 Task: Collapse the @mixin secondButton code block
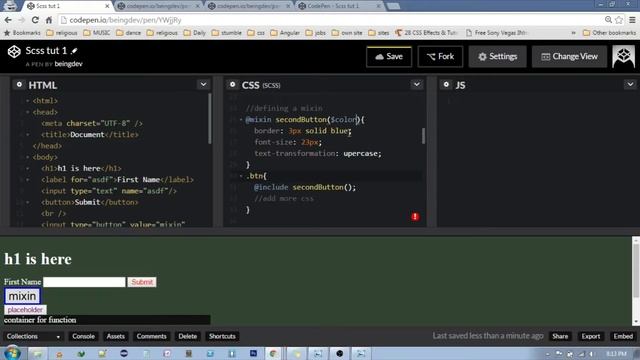click(241, 120)
